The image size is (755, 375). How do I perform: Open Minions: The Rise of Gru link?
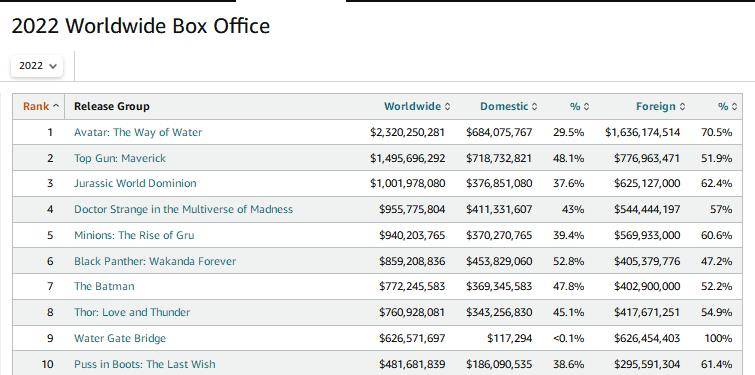click(134, 235)
